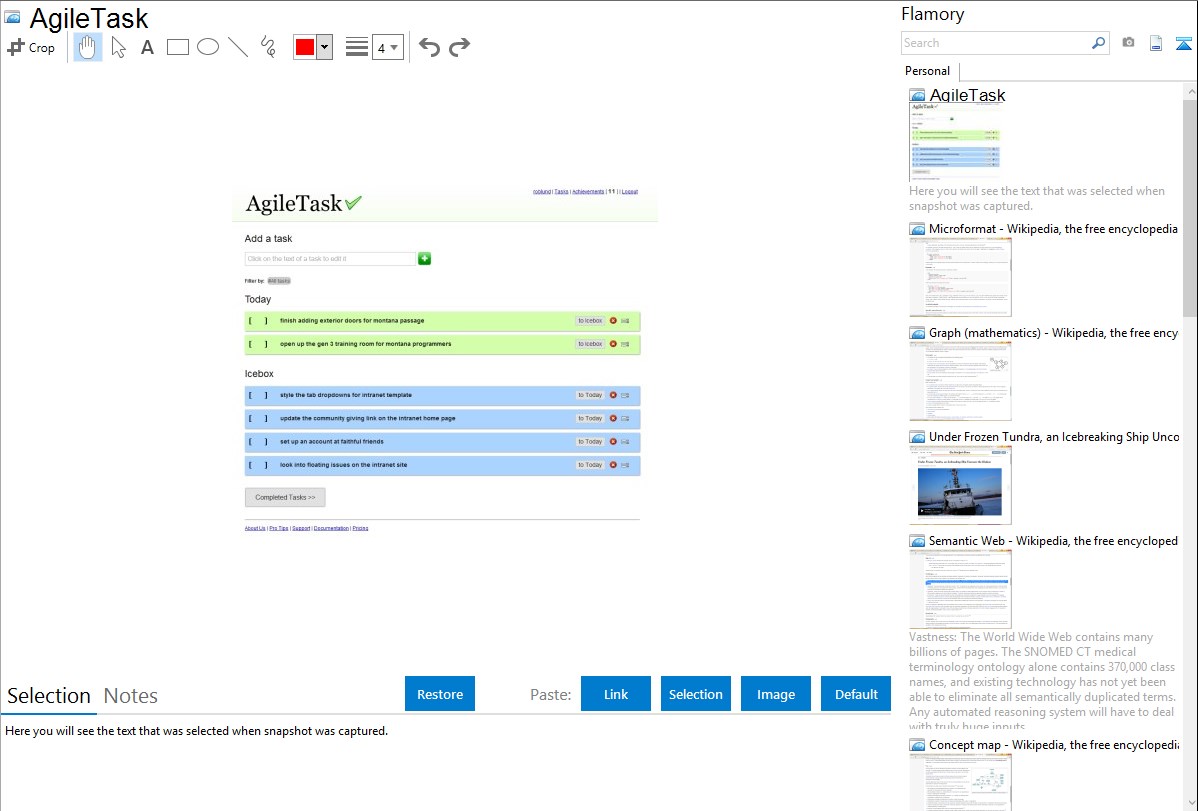The height and width of the screenshot is (811, 1198).
Task: Click the Flamory search field
Action: pos(995,43)
